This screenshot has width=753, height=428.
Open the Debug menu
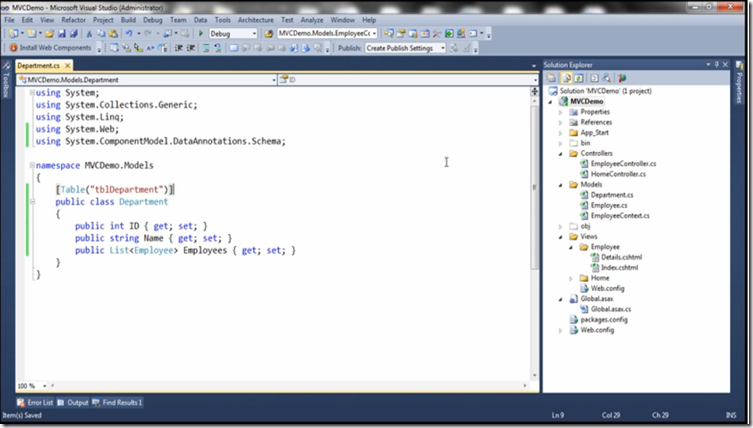[152, 20]
